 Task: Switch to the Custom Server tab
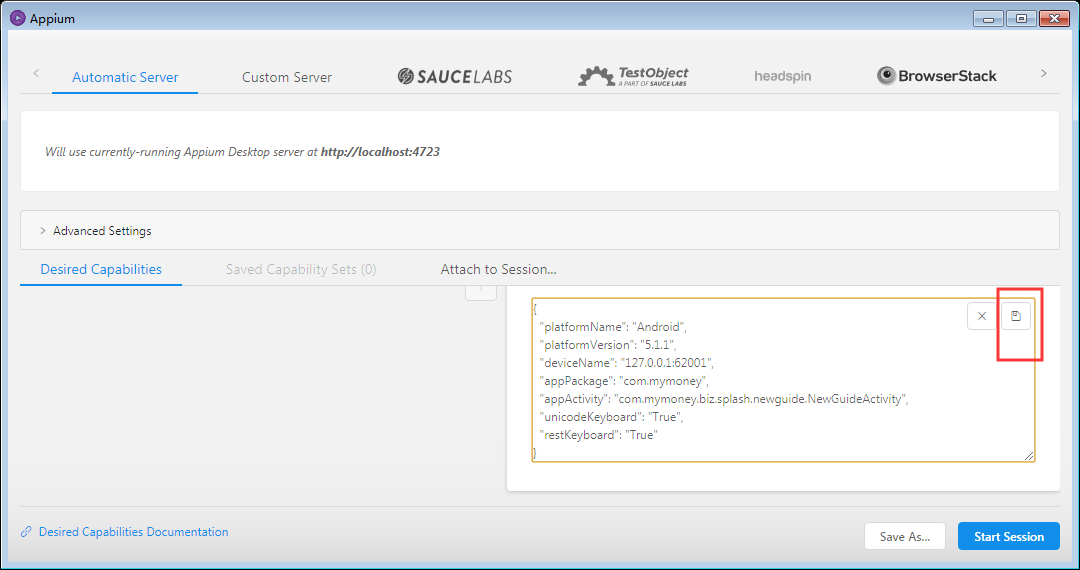pos(287,77)
